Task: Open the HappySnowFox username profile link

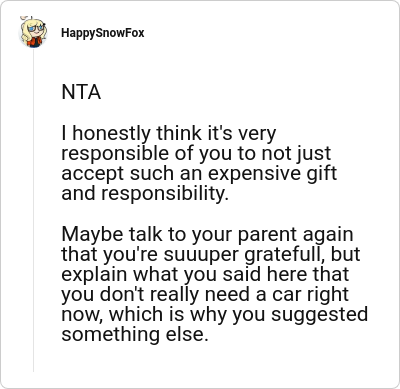Action: [103, 33]
